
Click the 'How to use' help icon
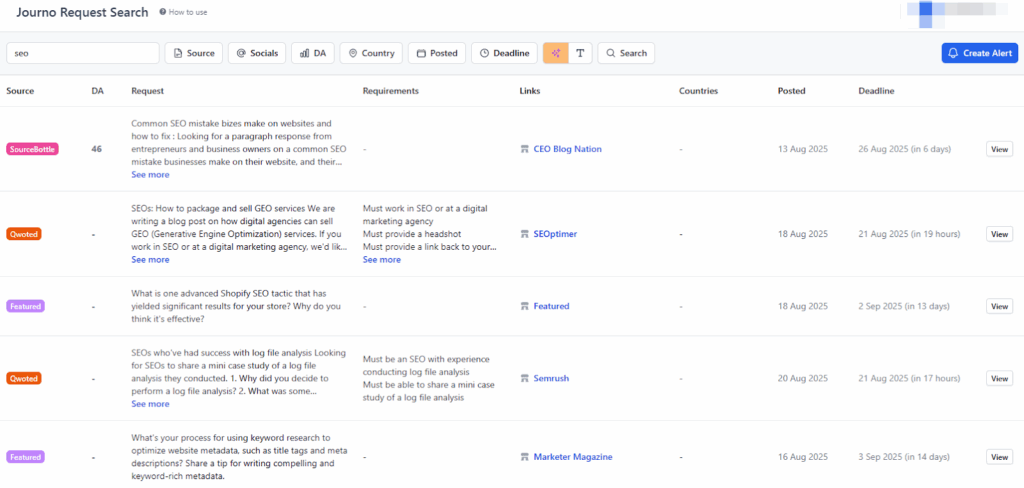pos(163,13)
